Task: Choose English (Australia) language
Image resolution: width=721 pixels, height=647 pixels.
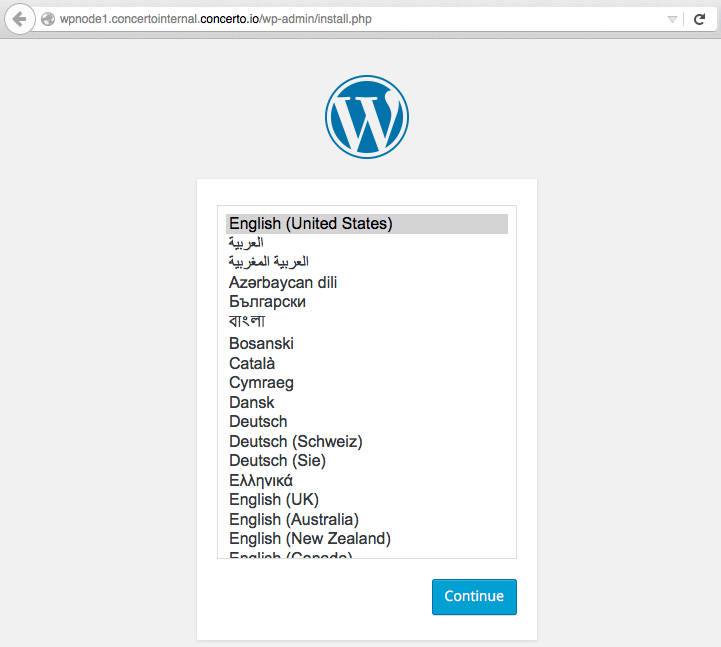Action: (x=367, y=520)
